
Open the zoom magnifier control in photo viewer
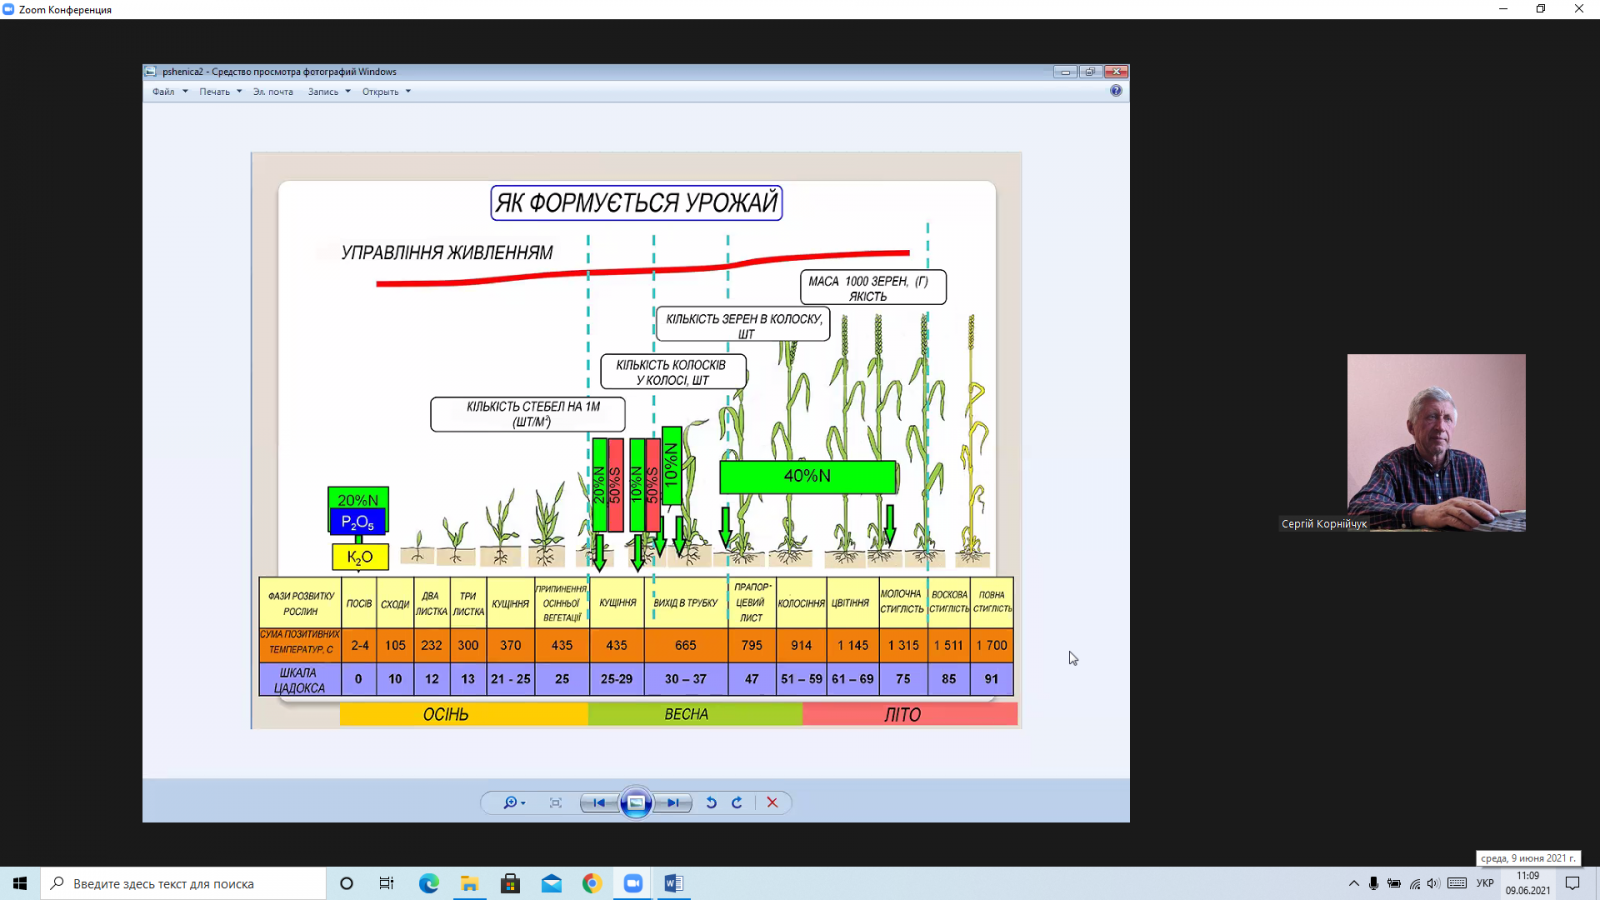pos(514,803)
